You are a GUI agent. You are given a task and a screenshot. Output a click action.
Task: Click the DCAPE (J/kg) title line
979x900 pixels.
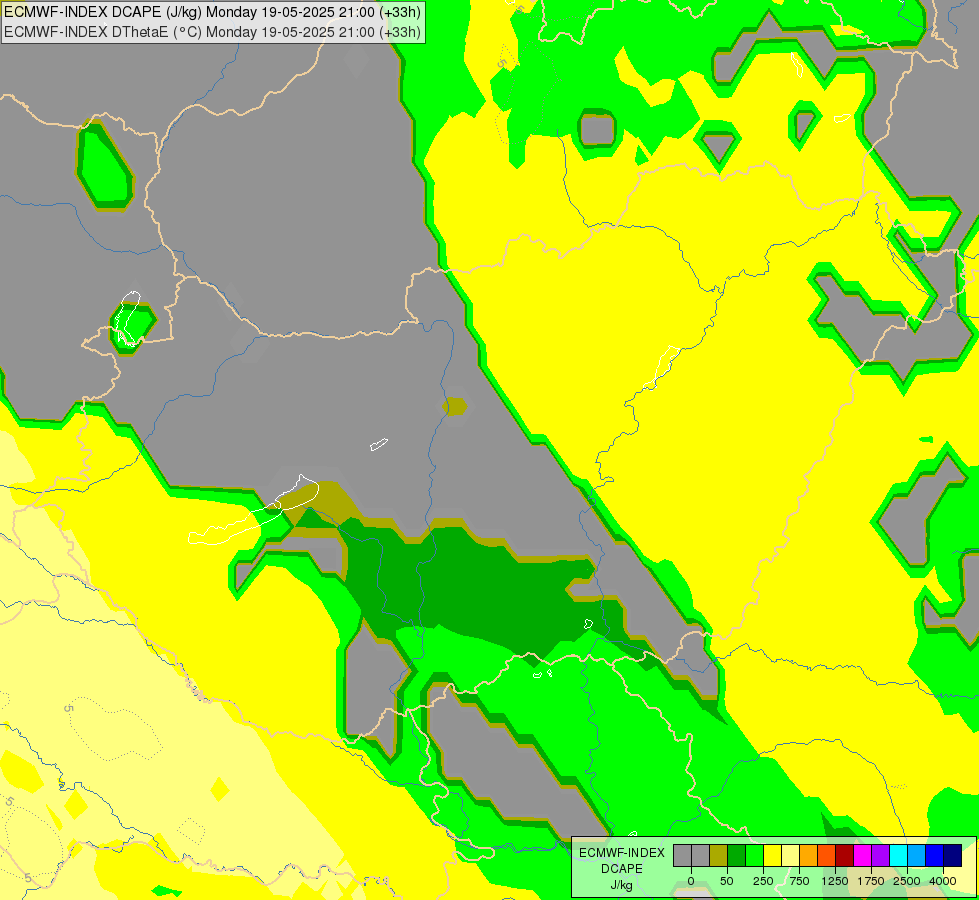(x=212, y=12)
